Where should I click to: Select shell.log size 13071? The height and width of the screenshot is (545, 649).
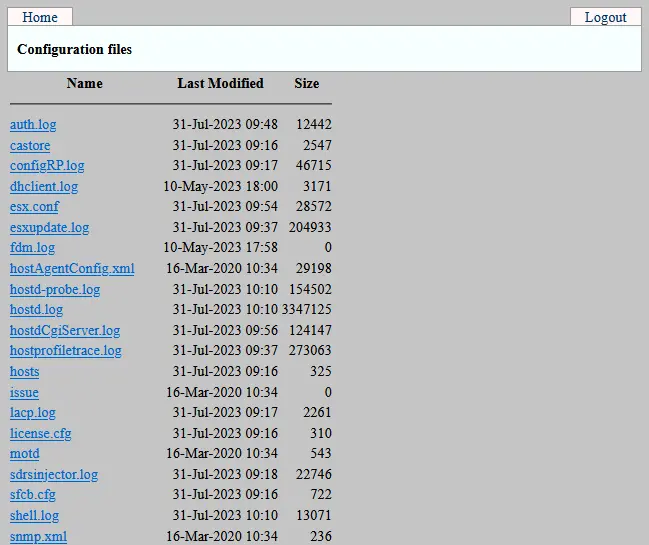coord(314,515)
